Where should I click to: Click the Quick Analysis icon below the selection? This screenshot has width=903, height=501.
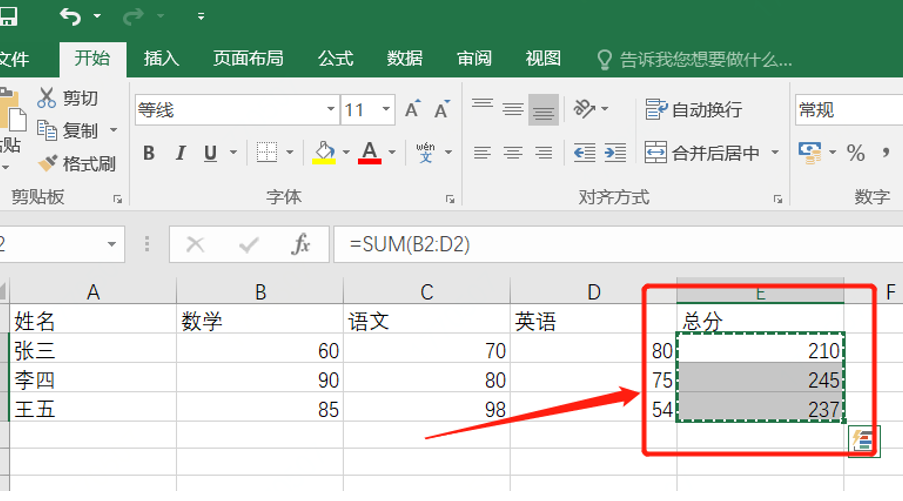864,441
